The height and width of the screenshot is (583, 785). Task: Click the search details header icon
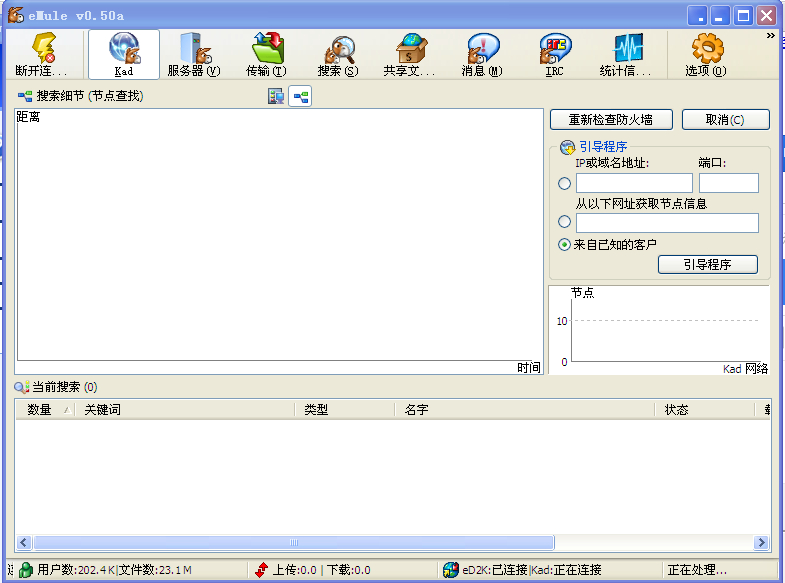(25, 96)
